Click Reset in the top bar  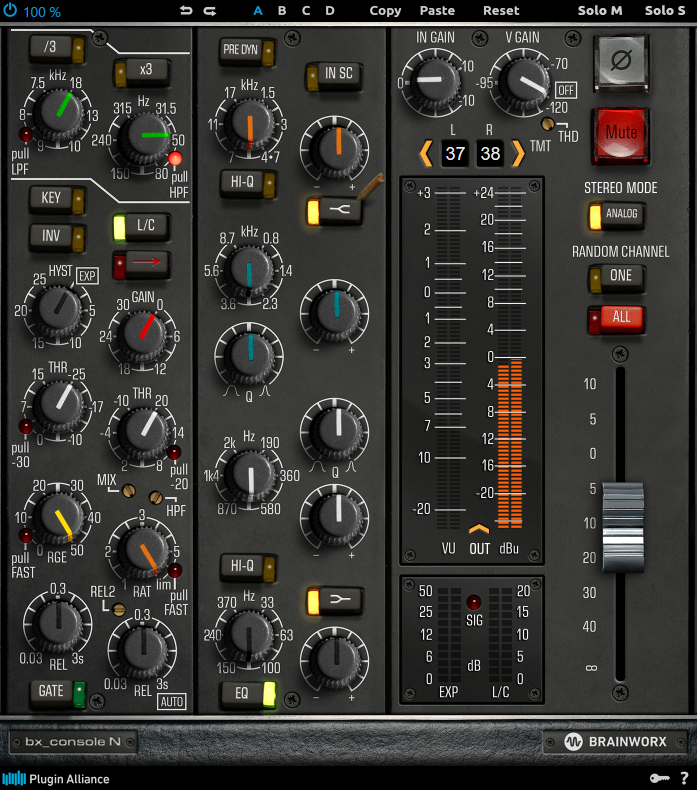[x=501, y=11]
